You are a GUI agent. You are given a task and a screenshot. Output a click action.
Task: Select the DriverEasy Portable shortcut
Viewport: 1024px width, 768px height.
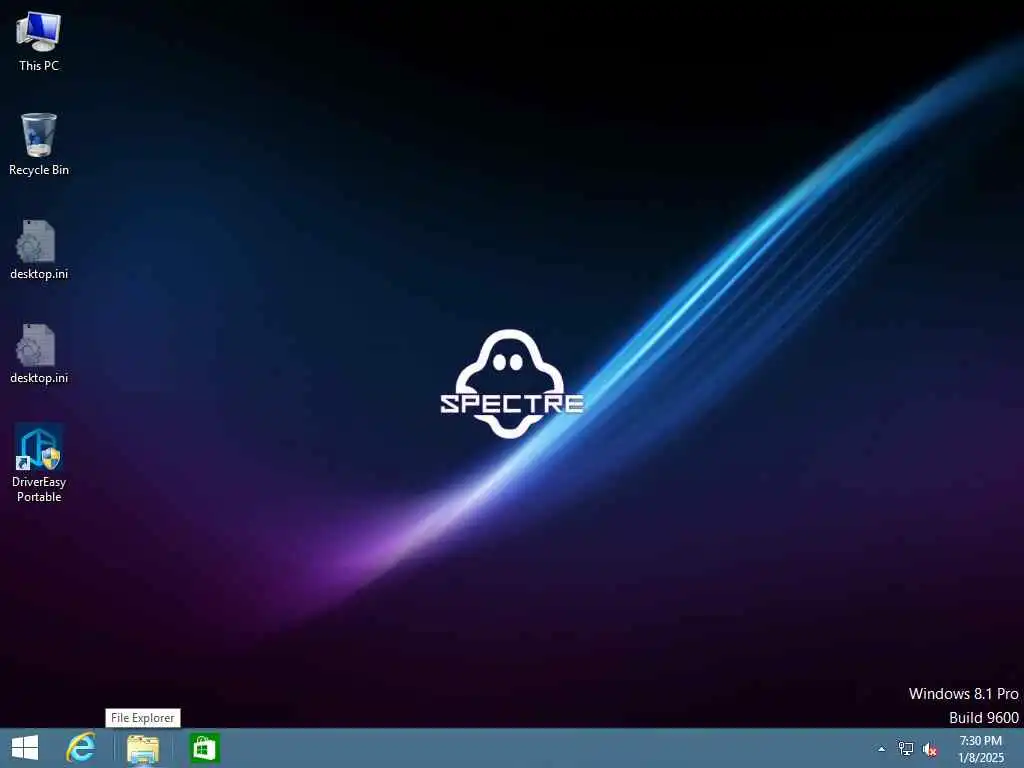tap(39, 463)
